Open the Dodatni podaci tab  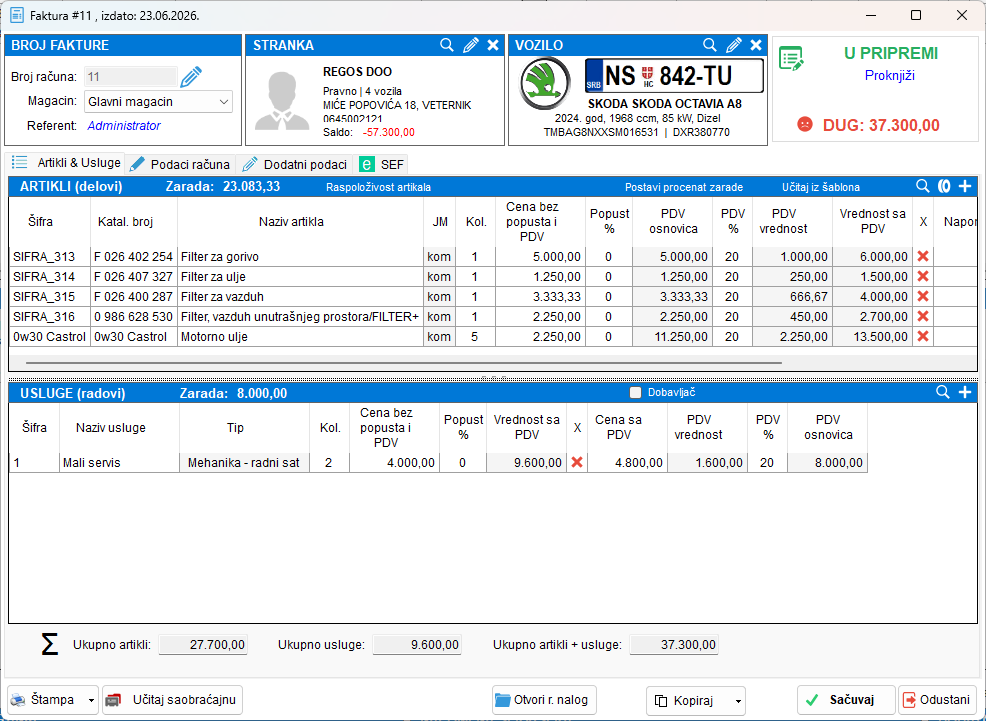295,165
